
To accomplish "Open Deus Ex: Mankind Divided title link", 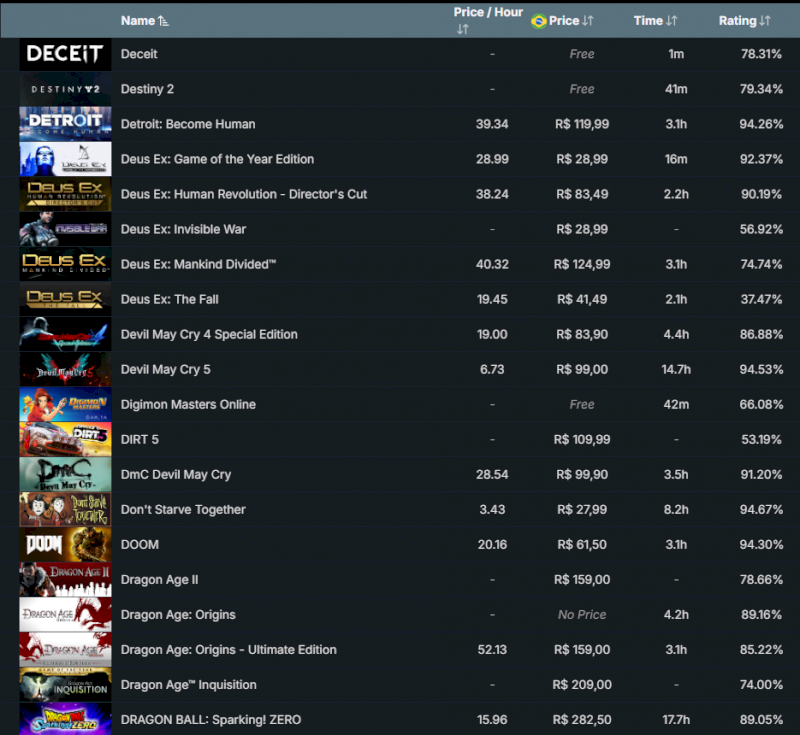I will (x=197, y=264).
